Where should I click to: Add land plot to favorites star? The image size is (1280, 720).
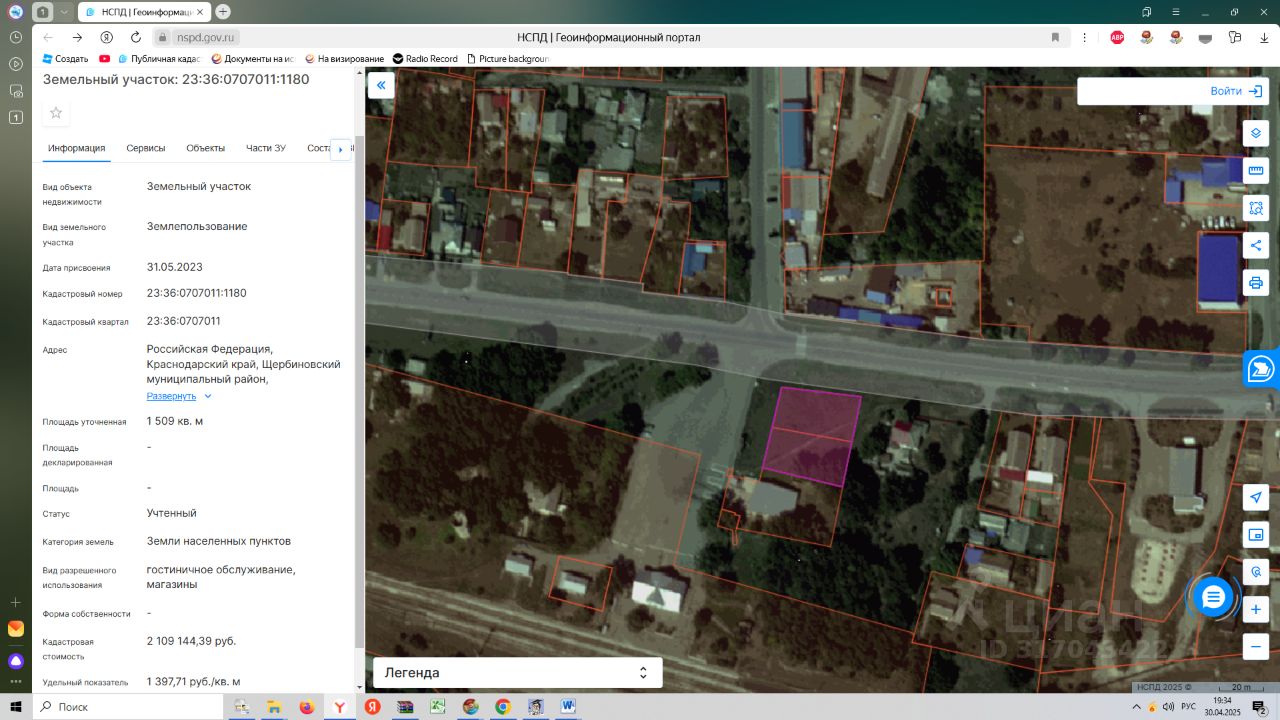56,113
